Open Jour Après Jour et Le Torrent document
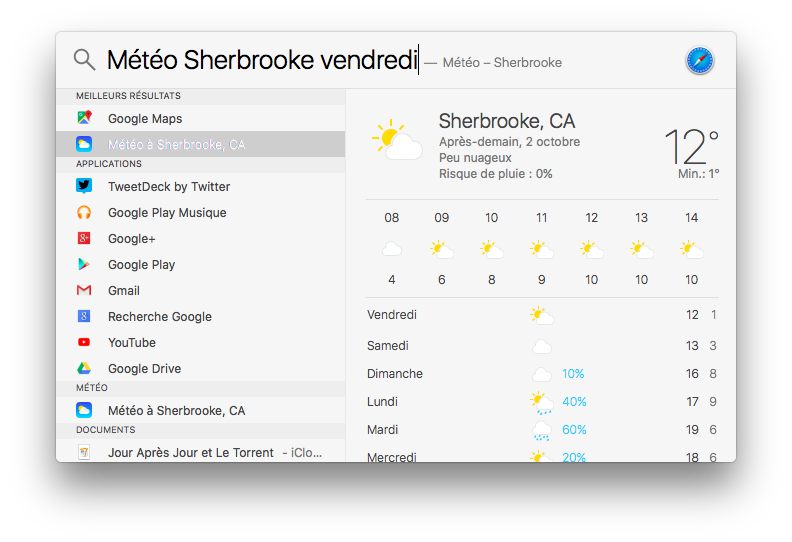 pos(201,452)
